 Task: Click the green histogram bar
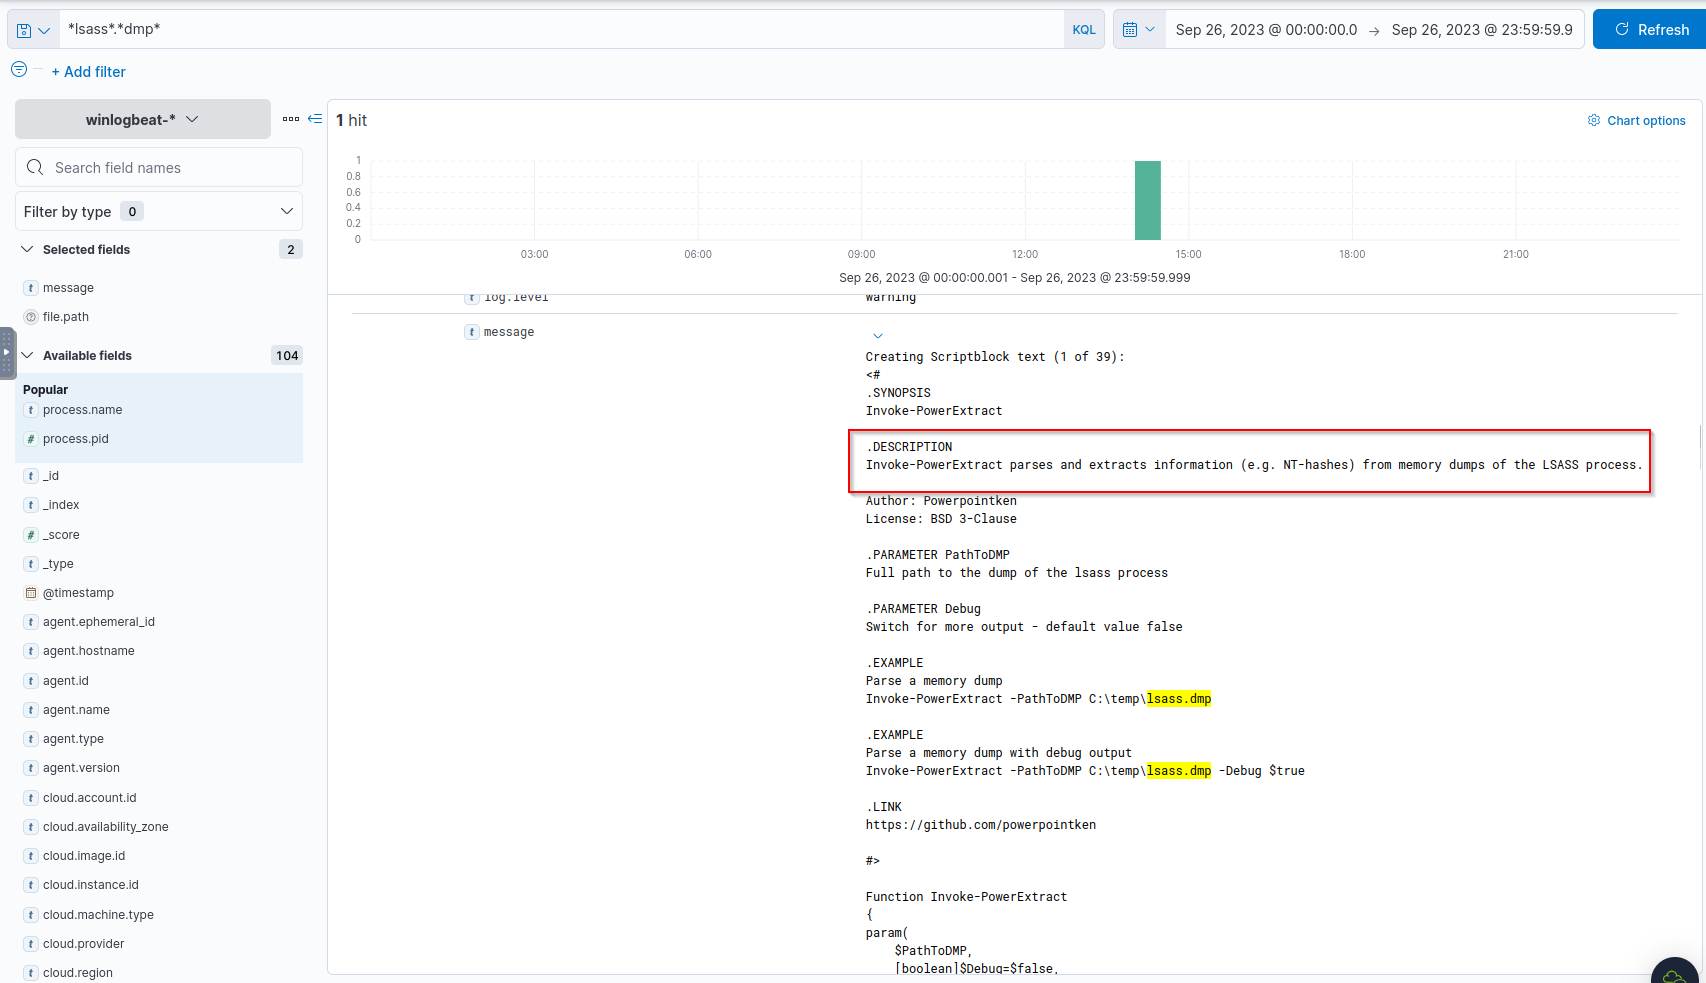pyautogui.click(x=1147, y=200)
